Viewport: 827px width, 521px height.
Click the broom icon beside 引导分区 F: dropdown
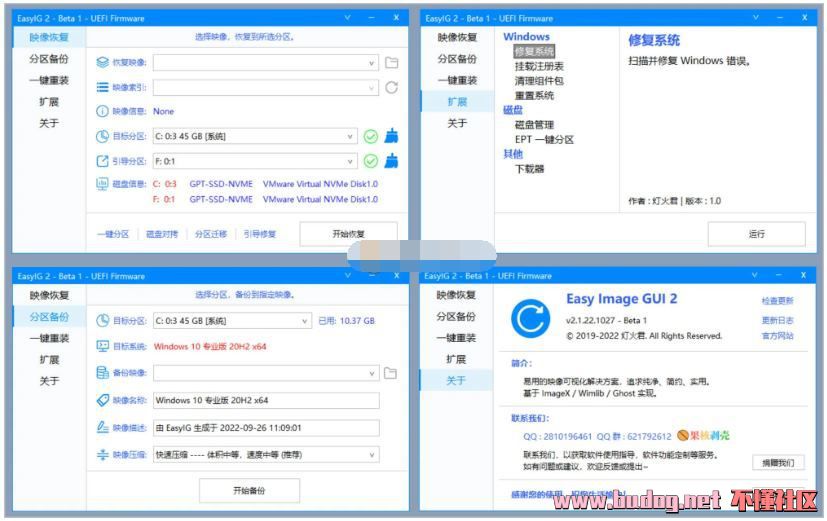tap(391, 161)
